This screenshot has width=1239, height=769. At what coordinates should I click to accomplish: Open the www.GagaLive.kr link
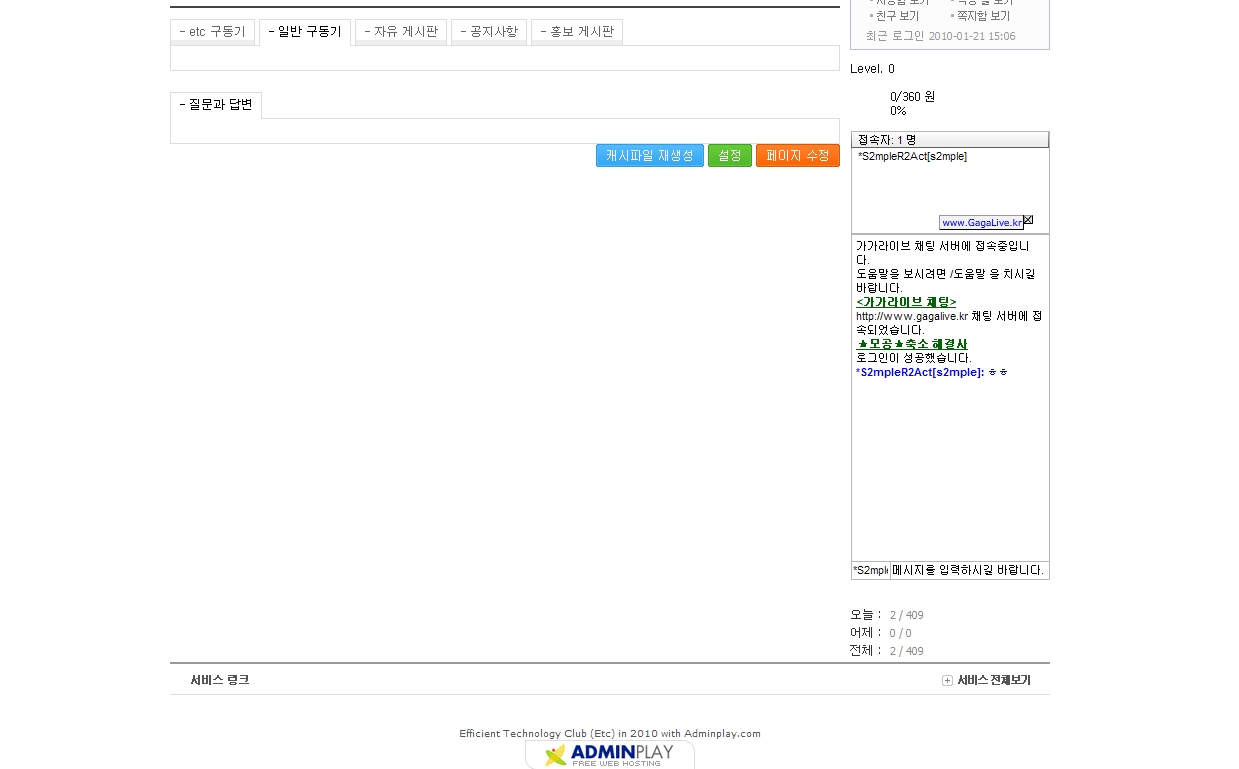pyautogui.click(x=981, y=223)
